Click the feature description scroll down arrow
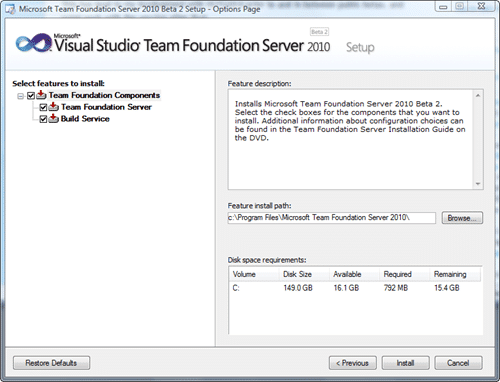 point(478,184)
